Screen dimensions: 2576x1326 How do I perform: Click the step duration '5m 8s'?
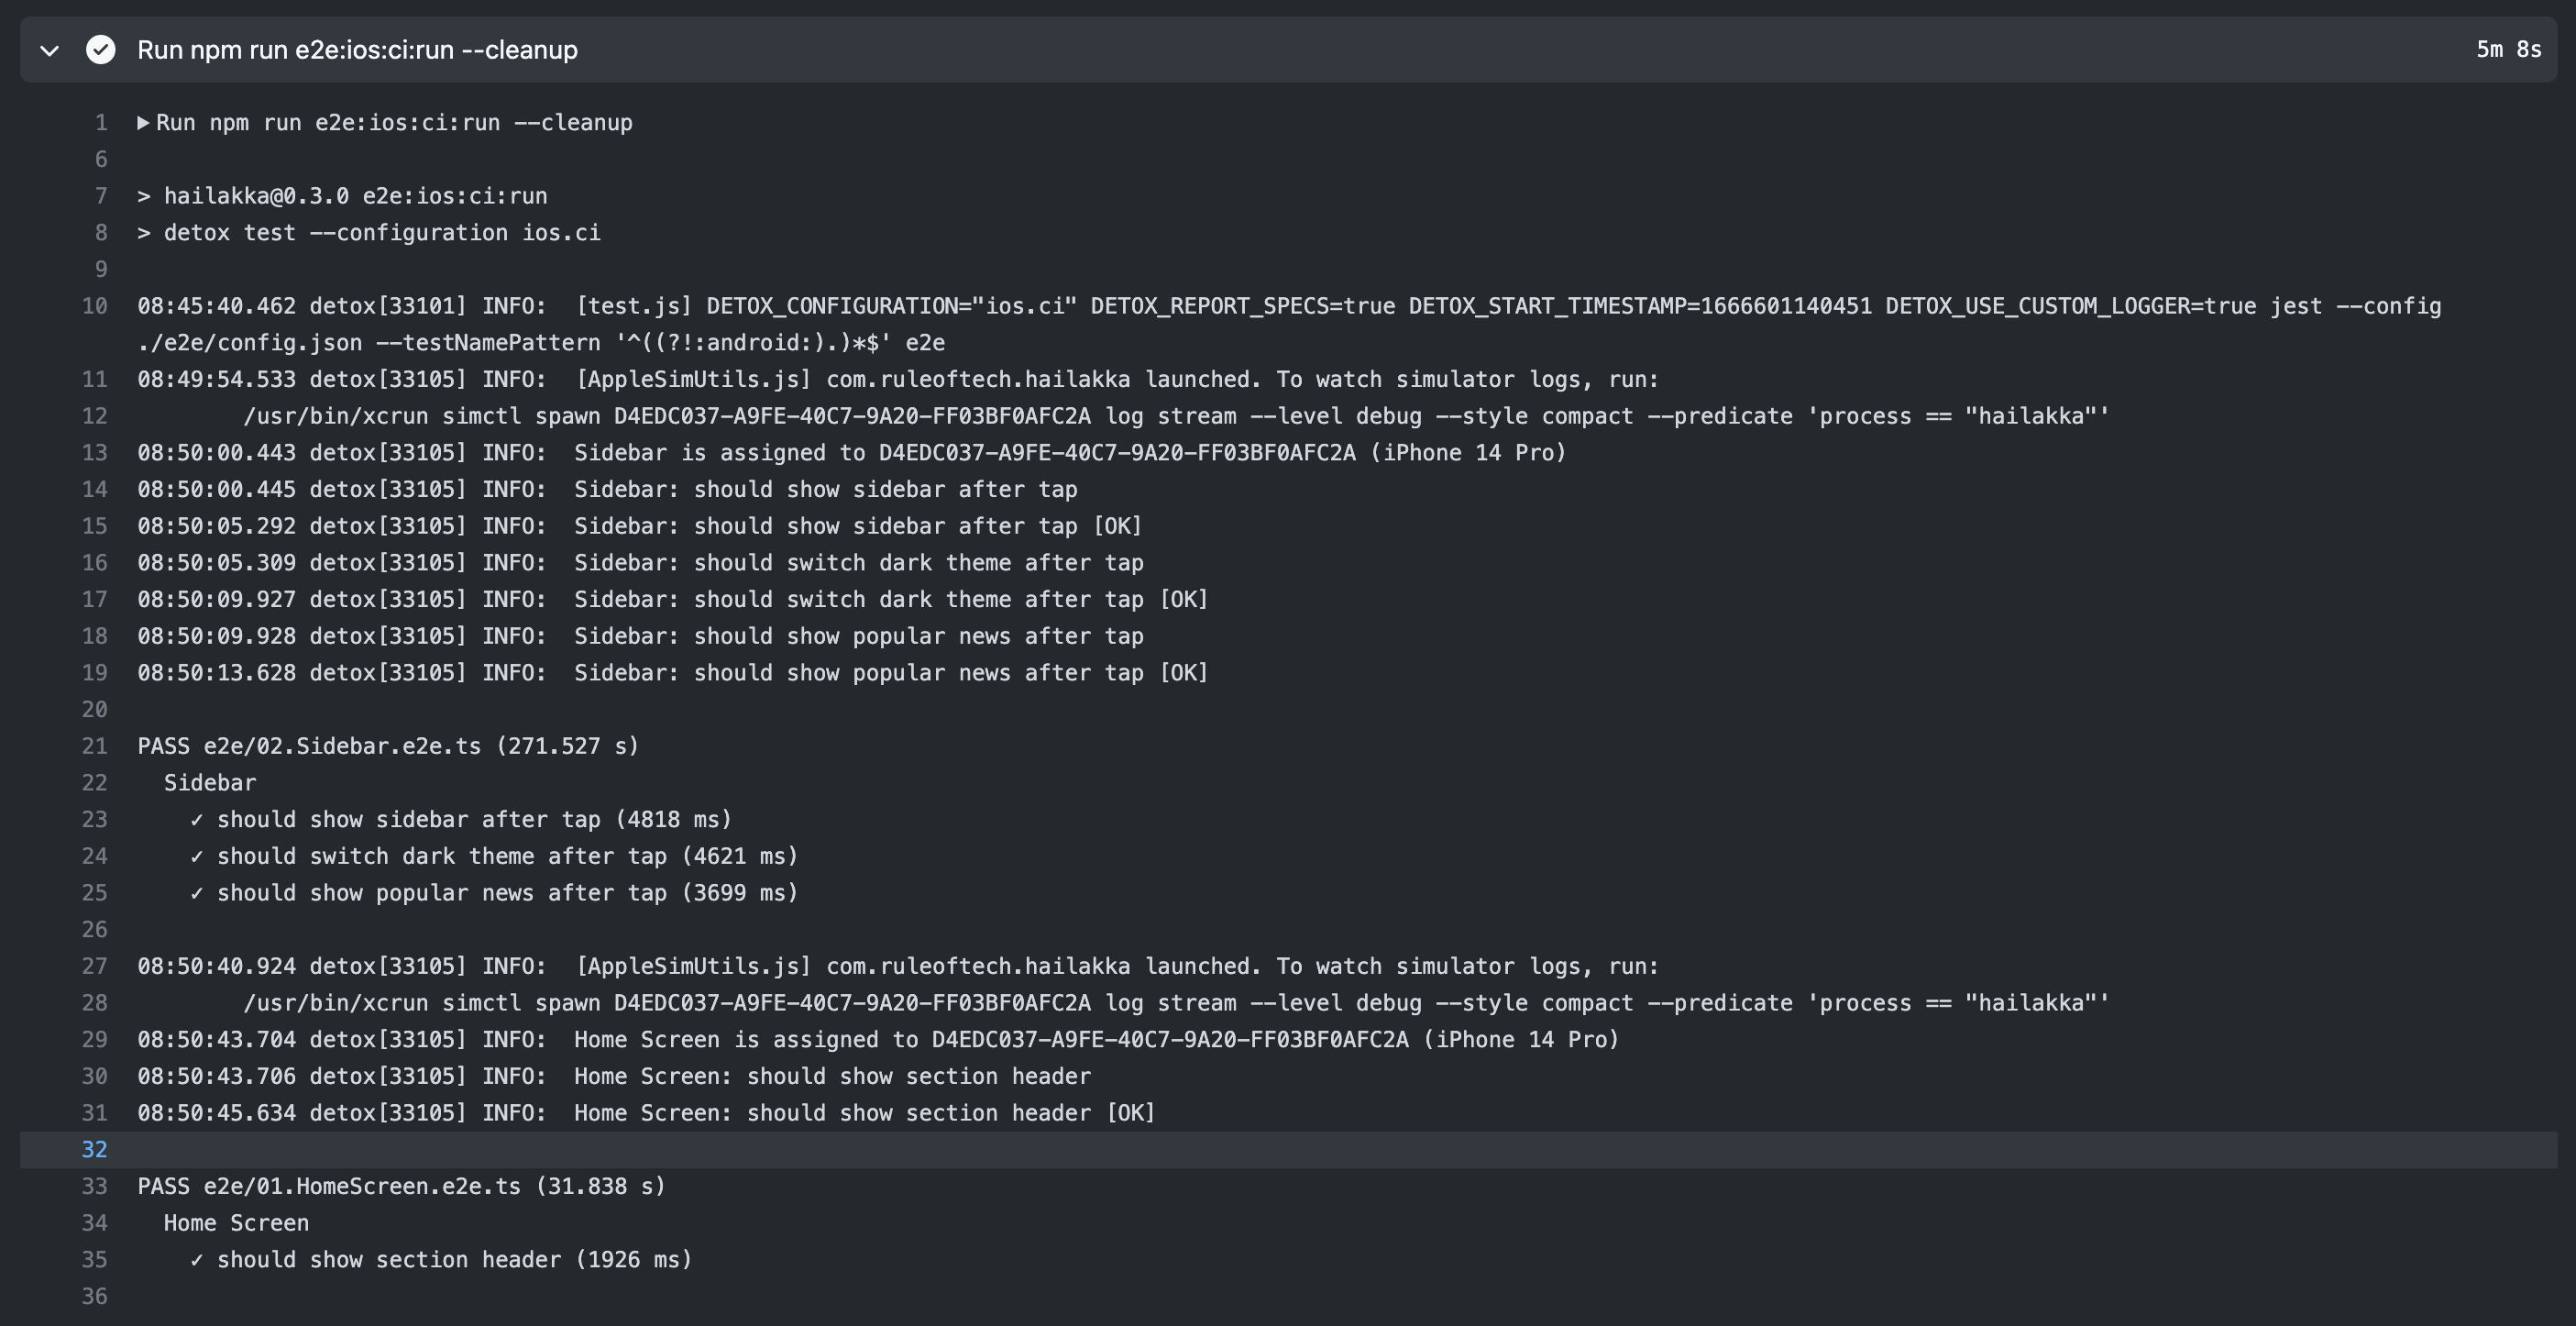click(x=2508, y=49)
